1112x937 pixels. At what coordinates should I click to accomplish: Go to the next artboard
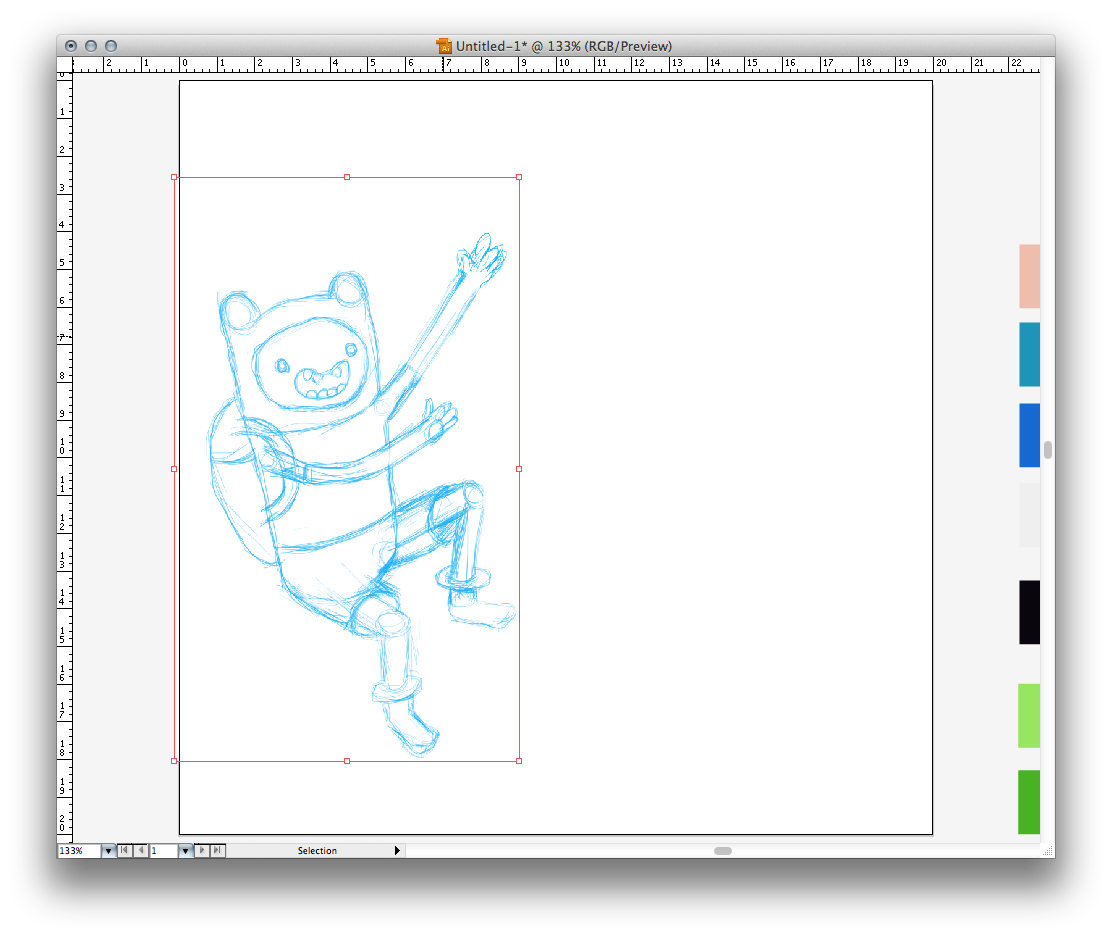click(x=202, y=851)
